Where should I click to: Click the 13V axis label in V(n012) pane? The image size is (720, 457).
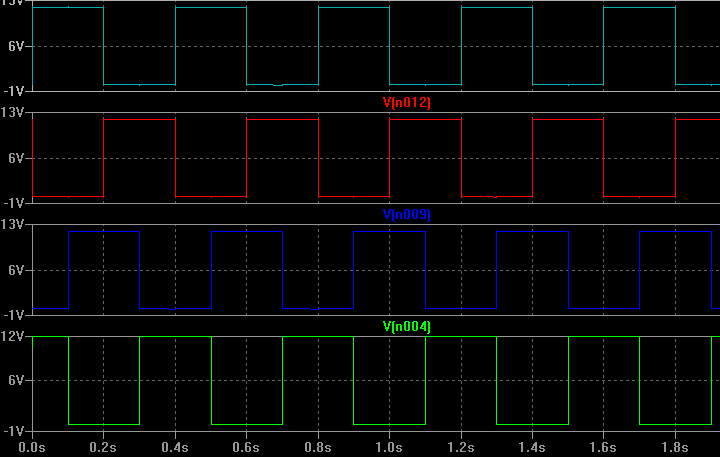[12, 113]
